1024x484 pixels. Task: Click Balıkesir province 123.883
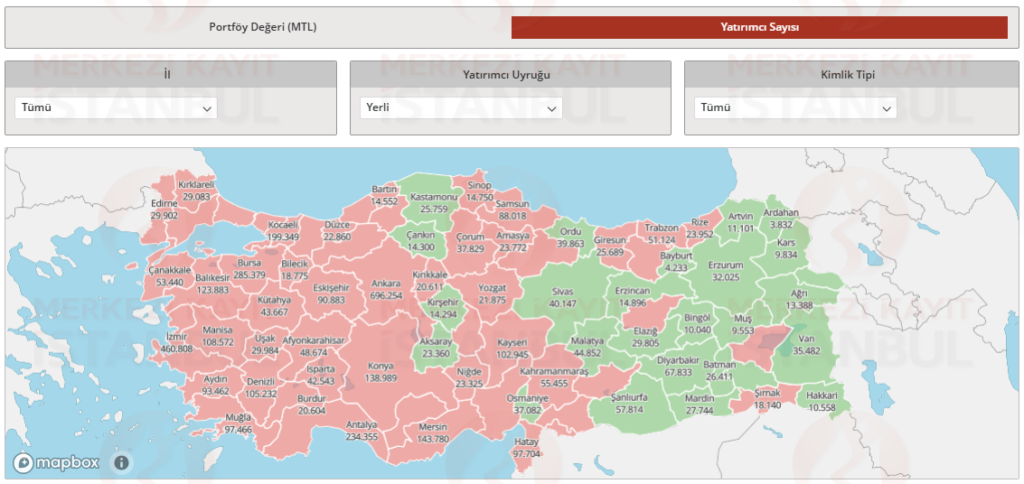tap(213, 283)
